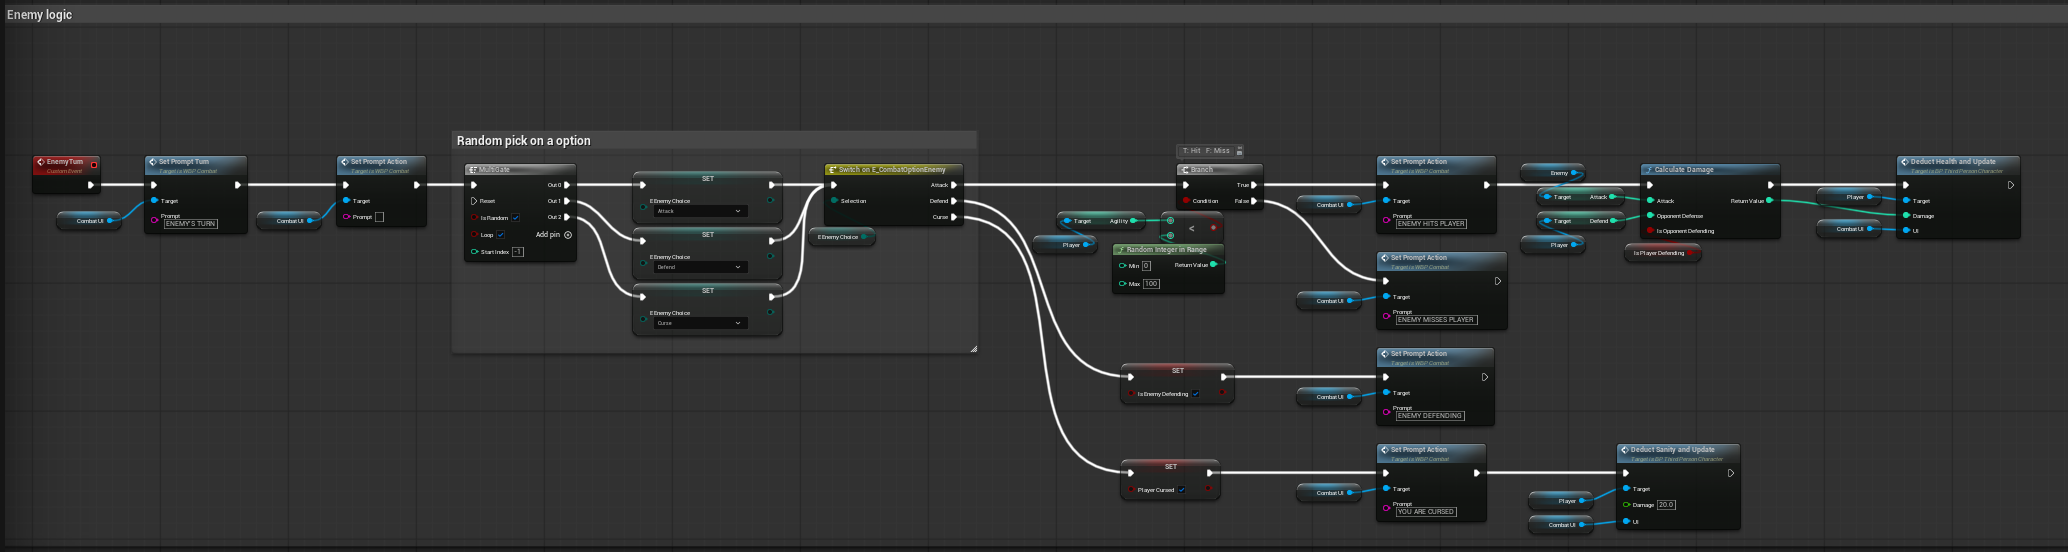Open the Defend enum dropdown

(699, 267)
